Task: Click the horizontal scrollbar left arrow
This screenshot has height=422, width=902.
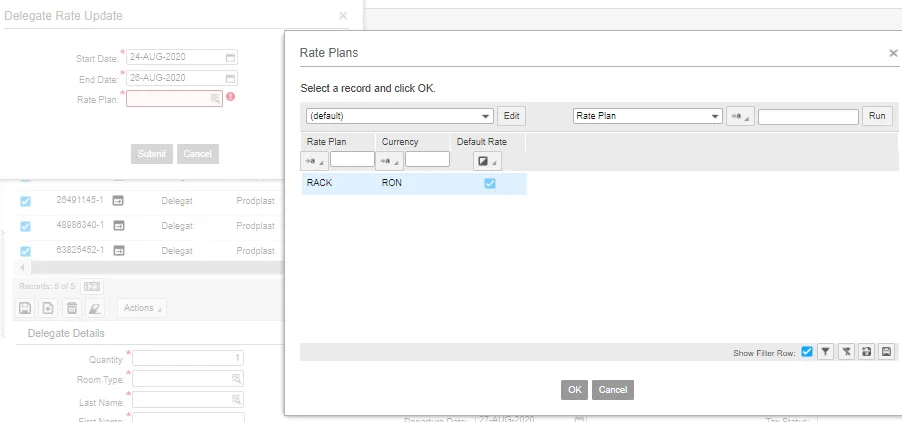Action: (23, 268)
